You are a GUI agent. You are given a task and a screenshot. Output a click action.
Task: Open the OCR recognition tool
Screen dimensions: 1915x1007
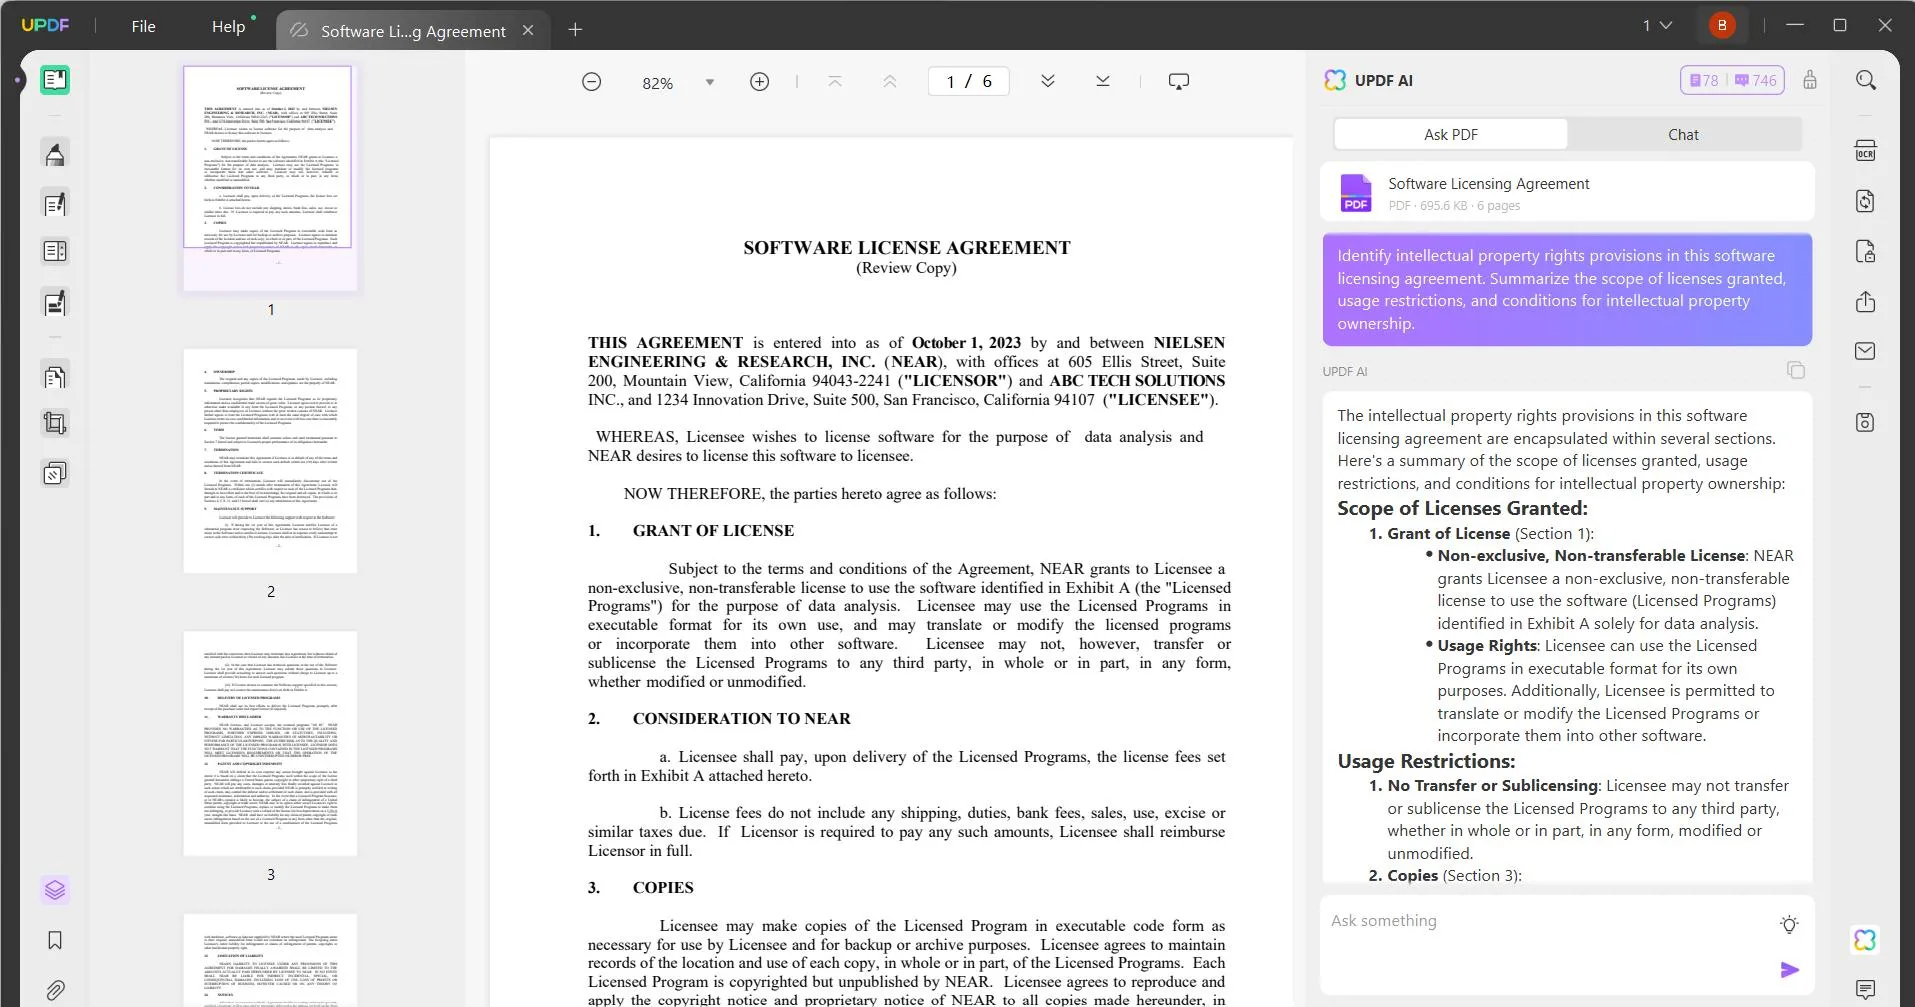[1865, 151]
